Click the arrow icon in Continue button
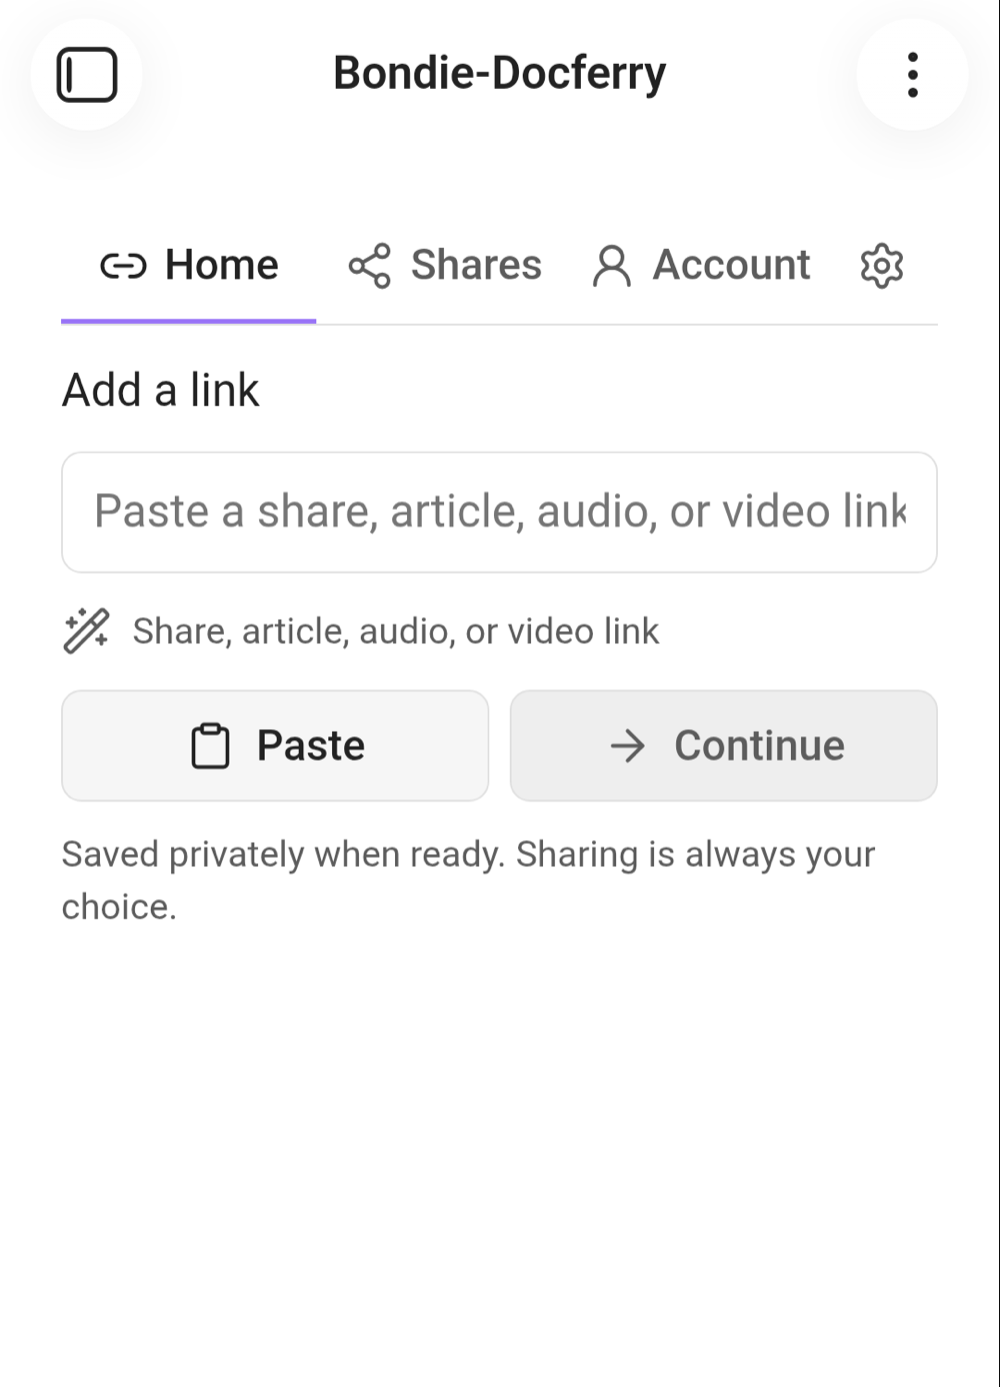This screenshot has height=1387, width=1000. coord(628,746)
